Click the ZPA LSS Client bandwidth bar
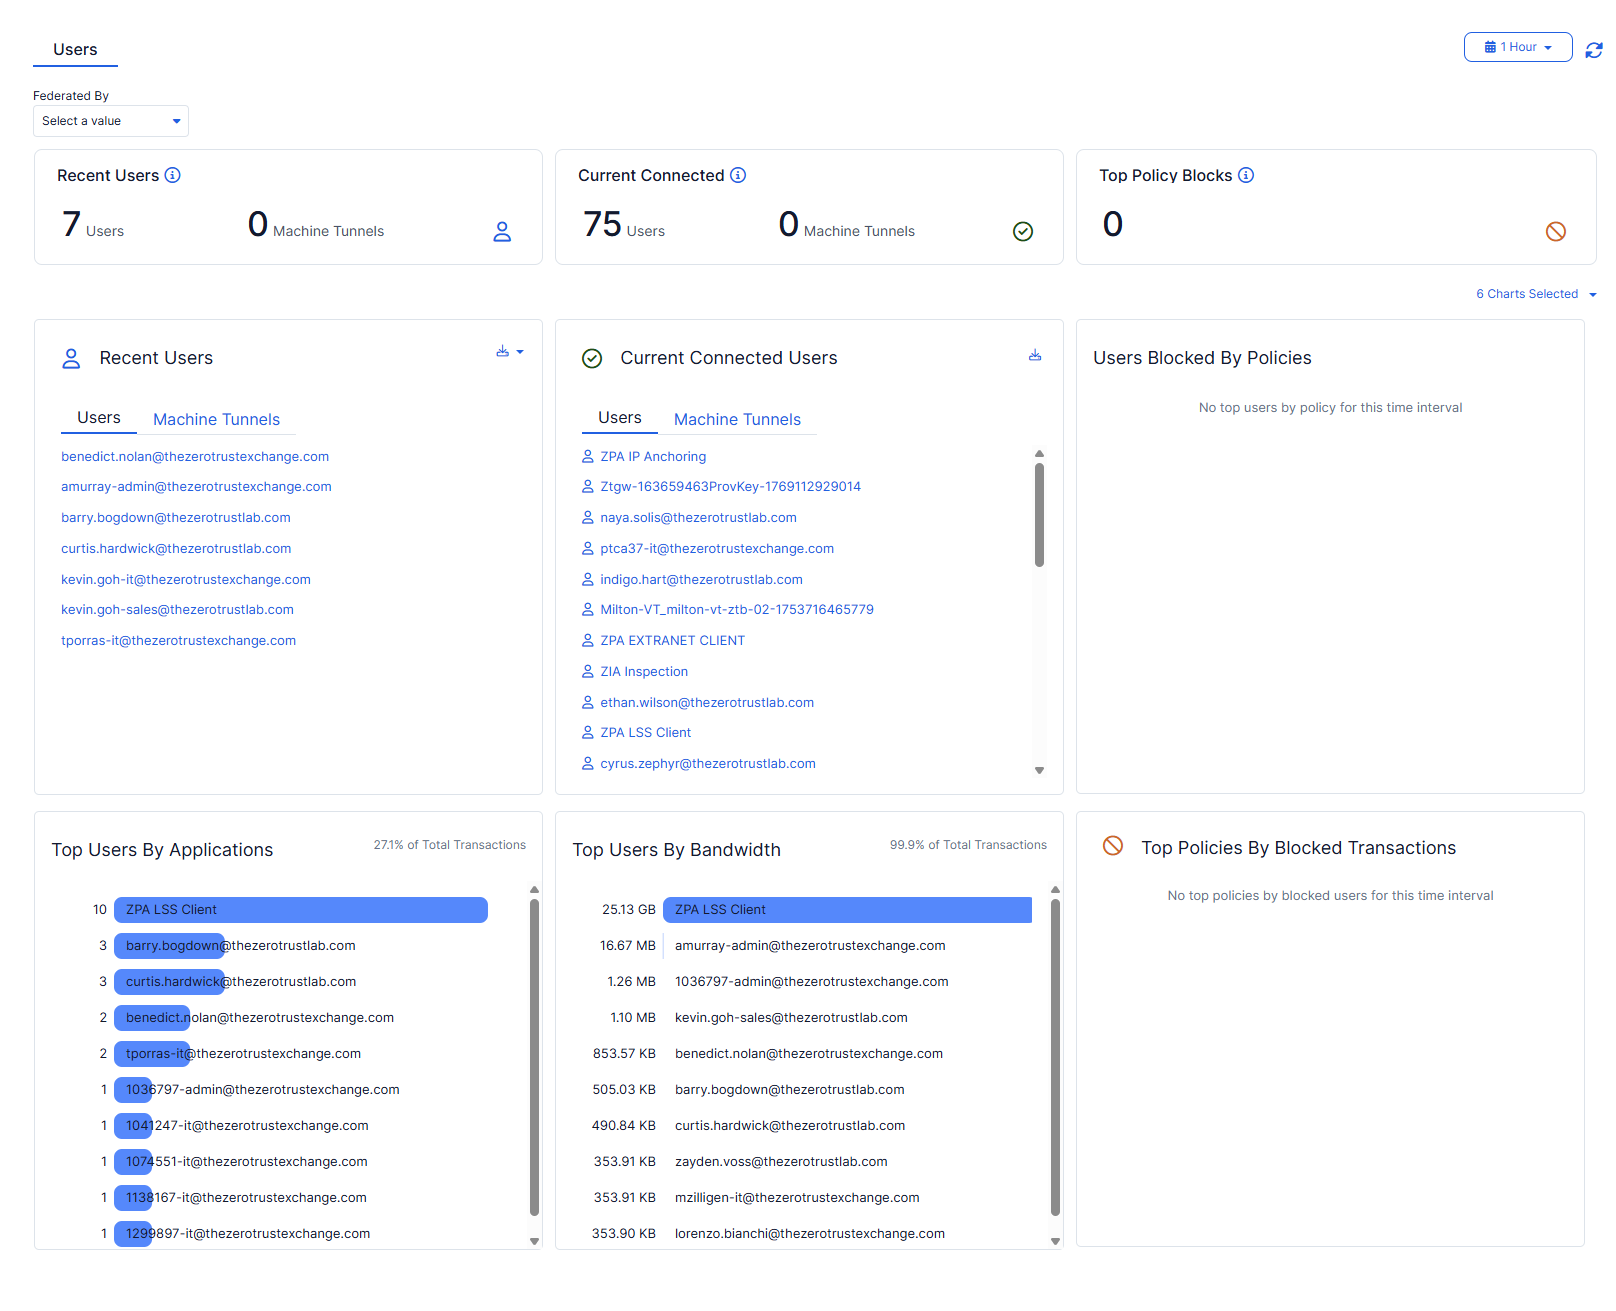Viewport: 1616px width, 1311px height. pyautogui.click(x=847, y=909)
